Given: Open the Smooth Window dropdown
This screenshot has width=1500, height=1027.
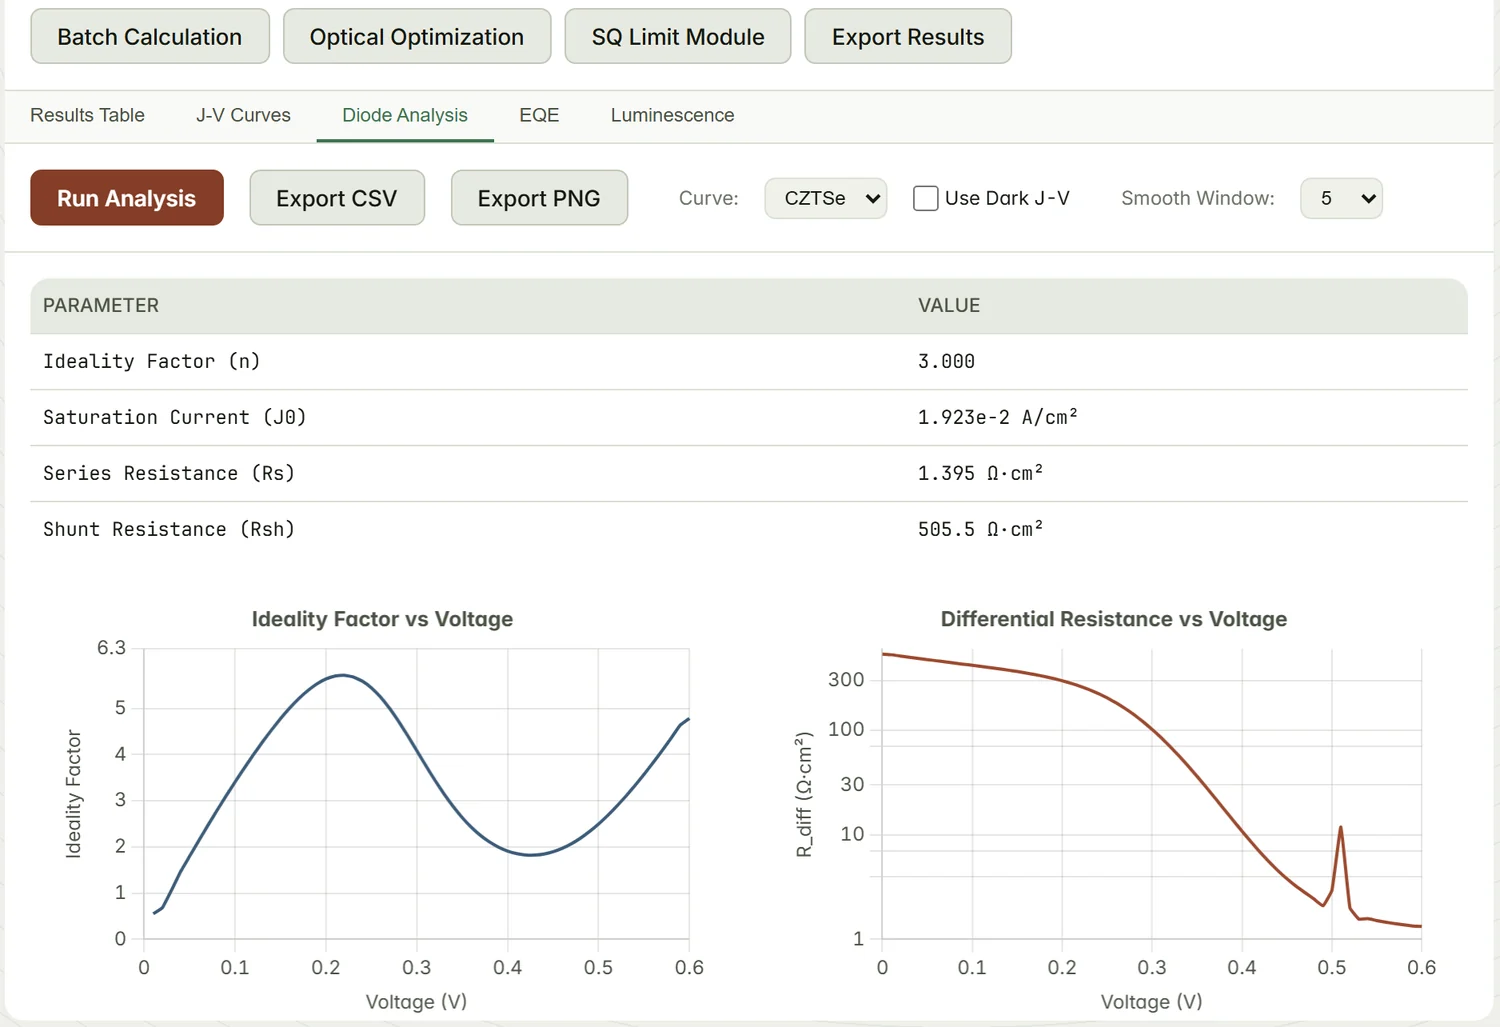Looking at the screenshot, I should 1341,198.
